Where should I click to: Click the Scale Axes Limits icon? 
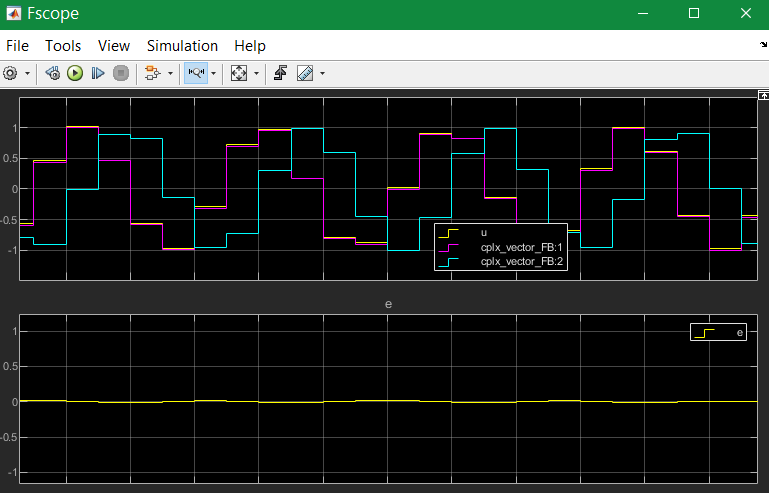[239, 74]
